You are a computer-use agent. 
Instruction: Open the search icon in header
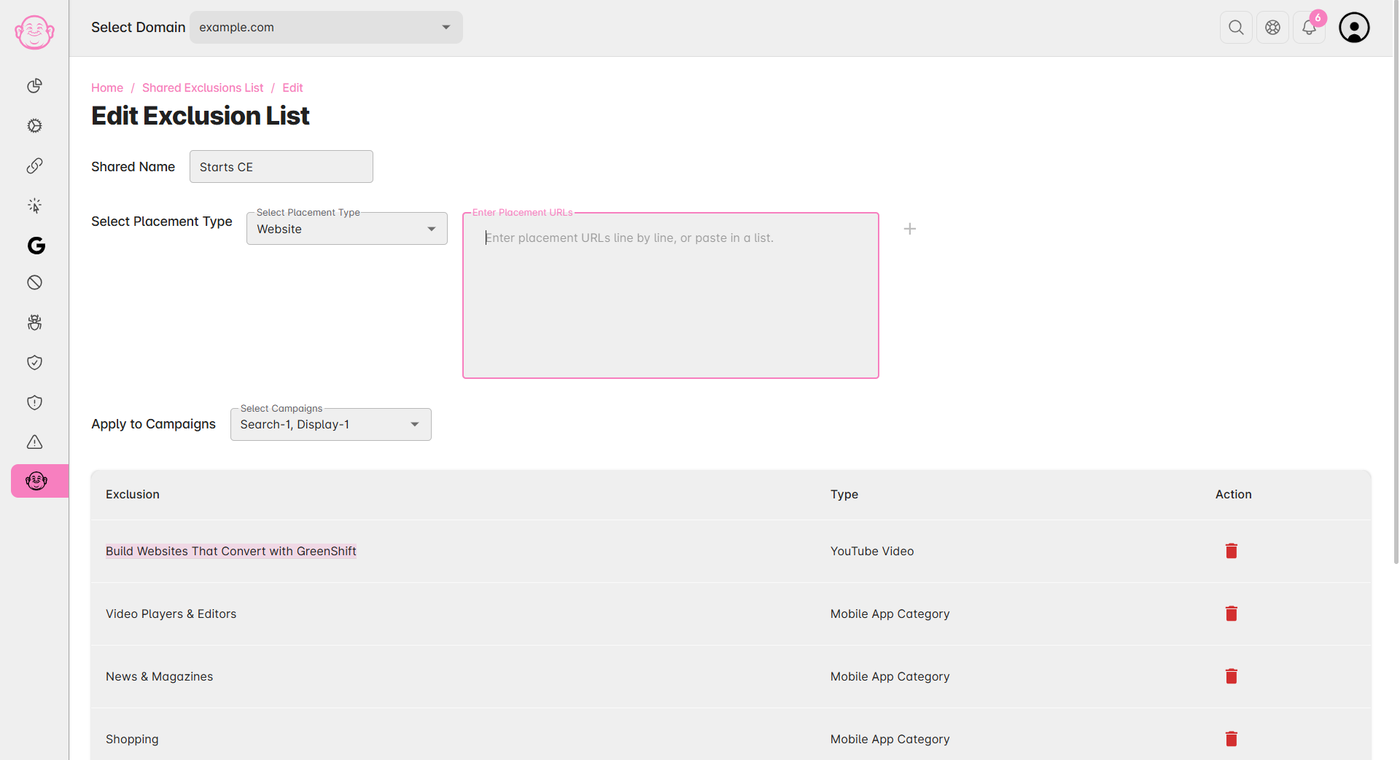pyautogui.click(x=1236, y=28)
